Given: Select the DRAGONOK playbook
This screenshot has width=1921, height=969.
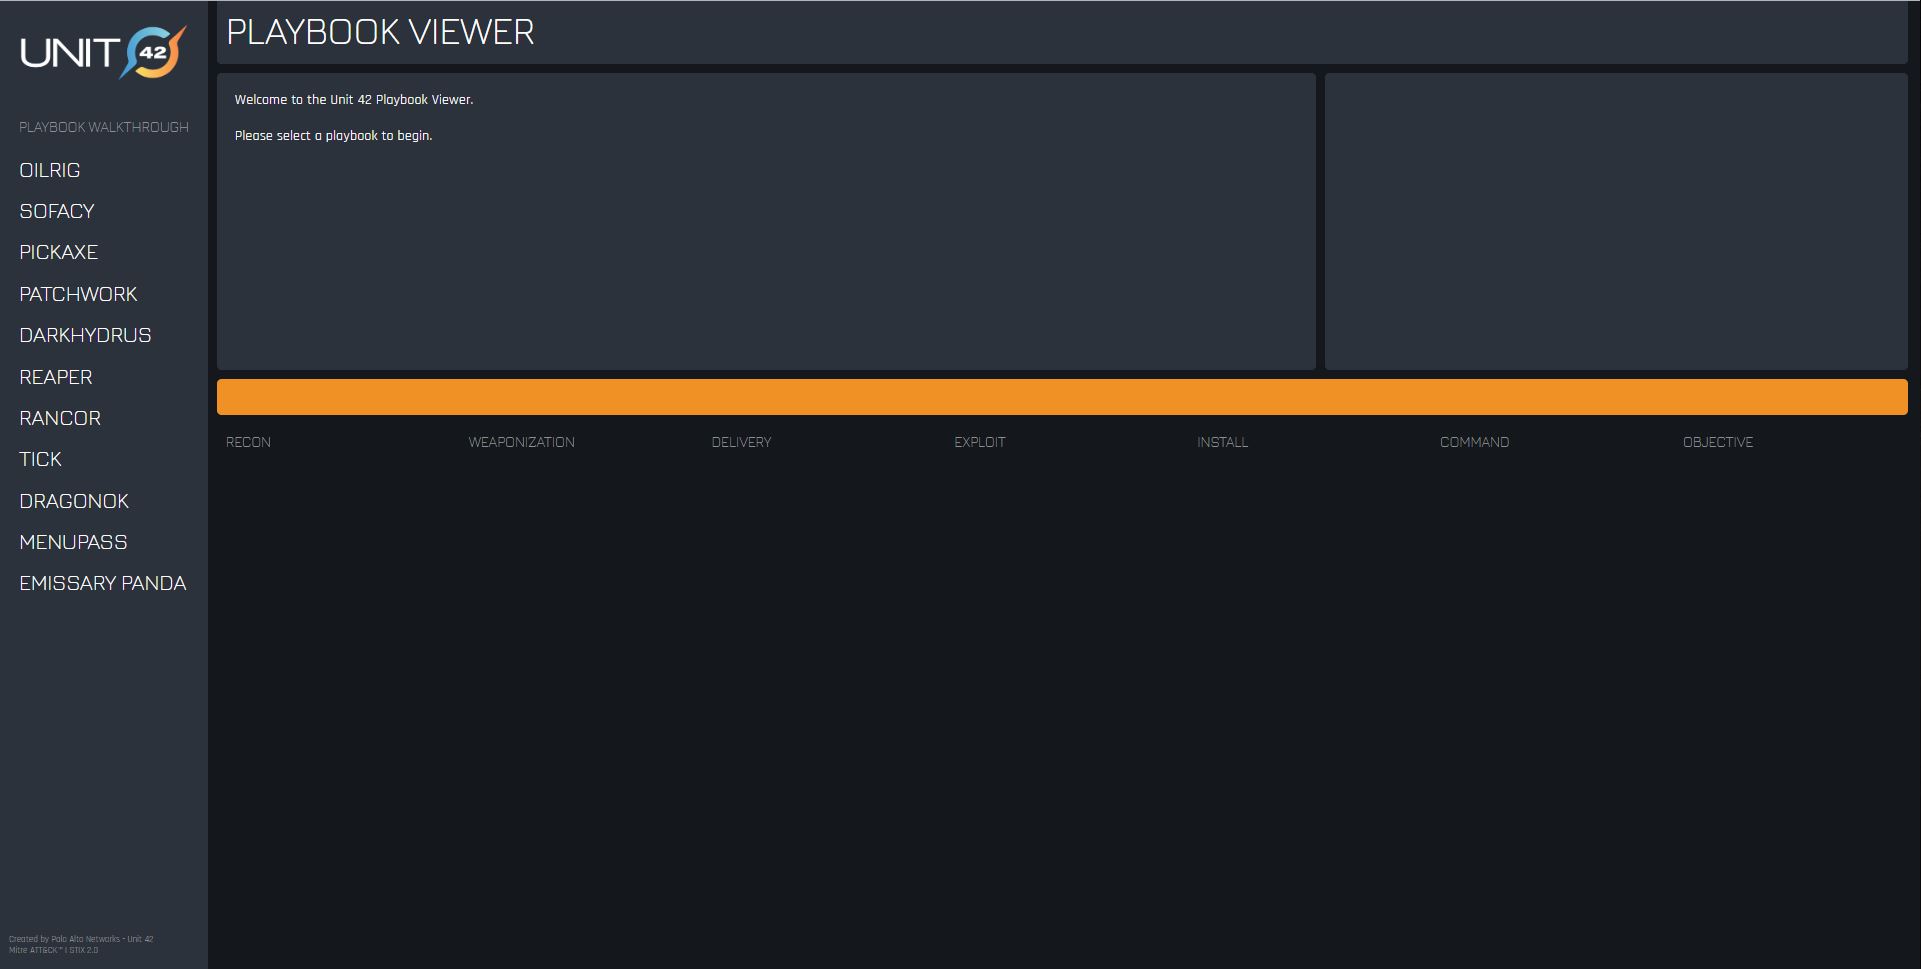Looking at the screenshot, I should click(x=74, y=501).
